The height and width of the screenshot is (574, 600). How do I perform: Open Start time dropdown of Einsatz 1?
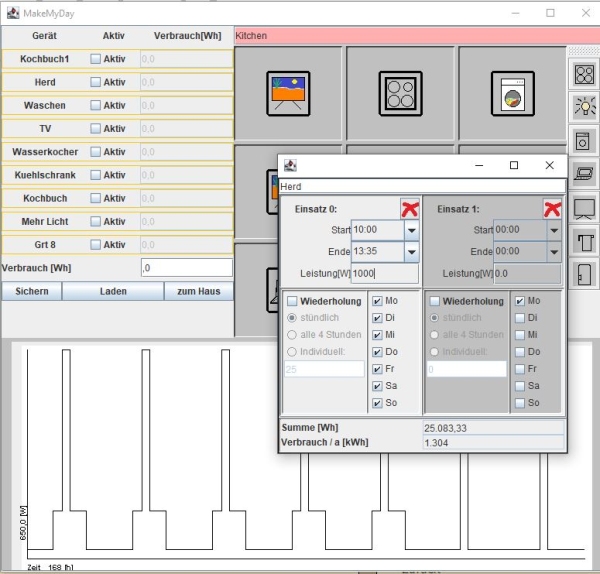(x=554, y=230)
